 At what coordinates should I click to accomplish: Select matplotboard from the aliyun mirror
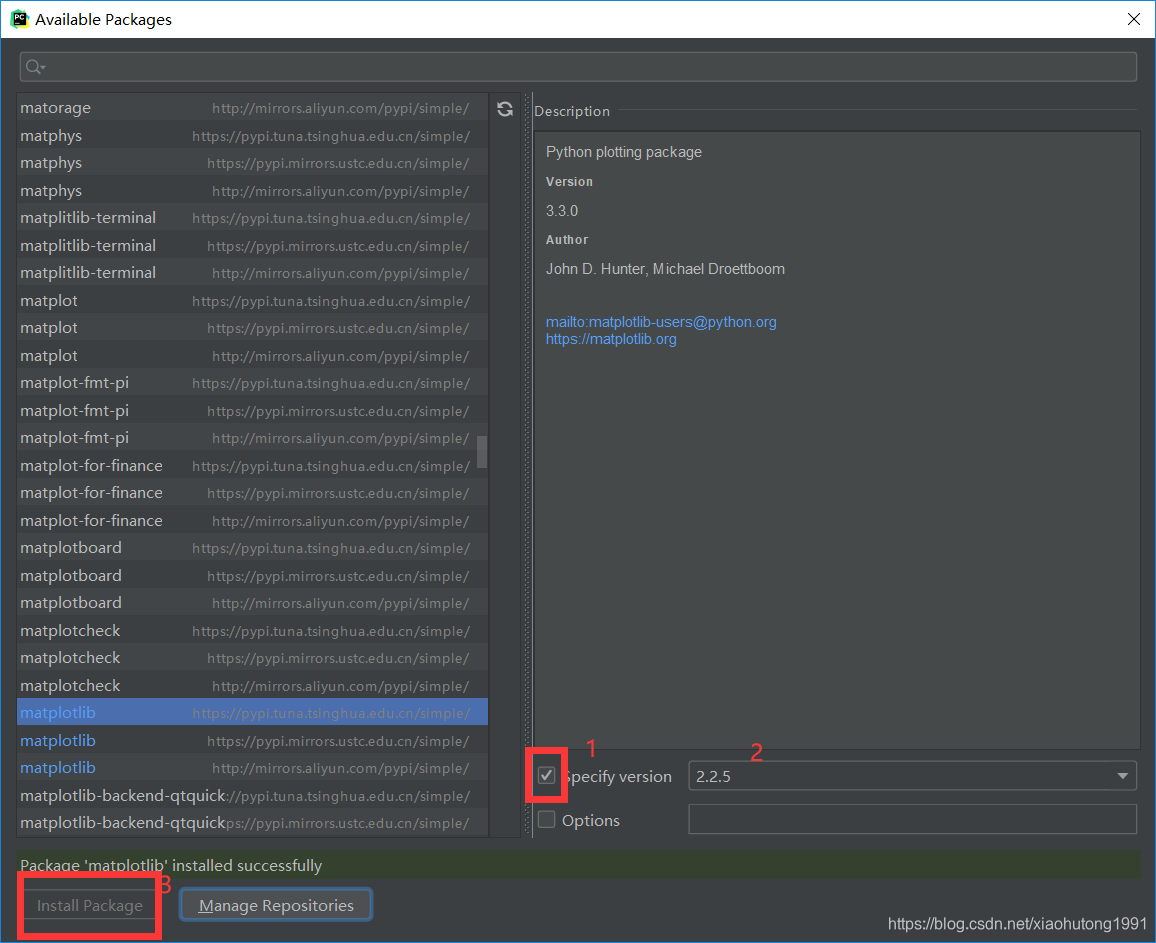tap(252, 603)
